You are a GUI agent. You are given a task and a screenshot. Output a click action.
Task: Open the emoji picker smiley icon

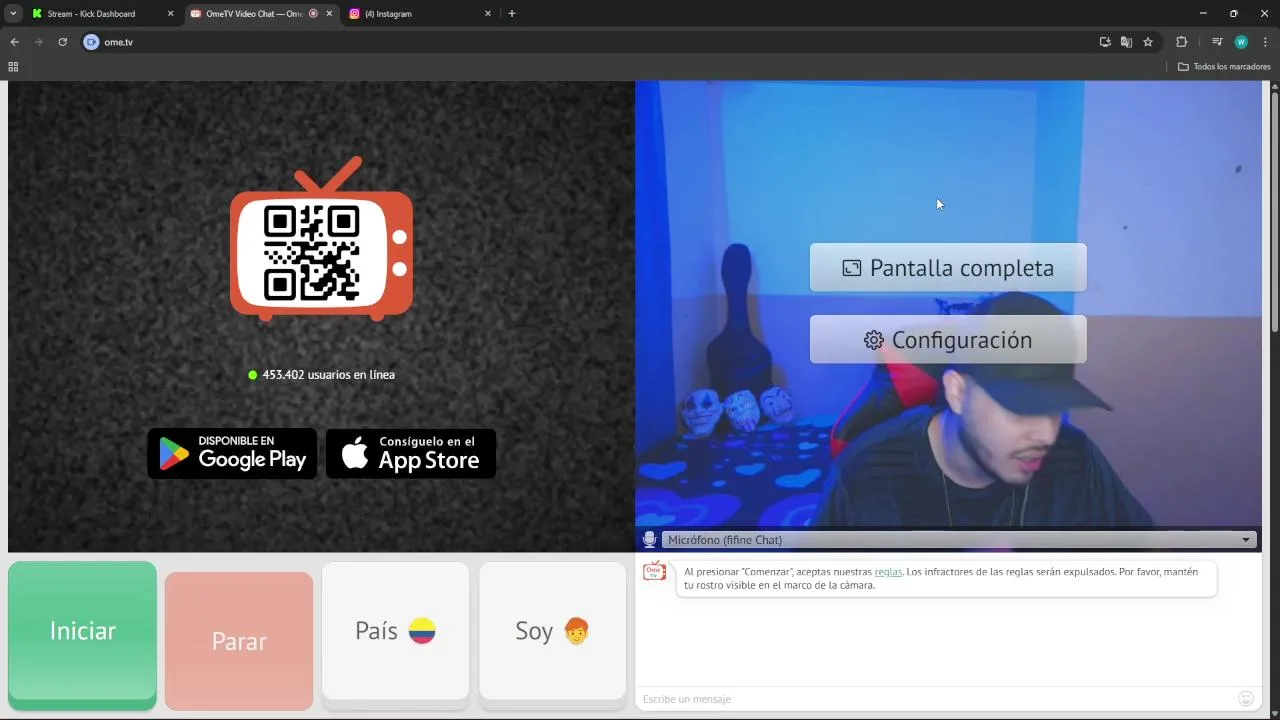[x=1246, y=699]
